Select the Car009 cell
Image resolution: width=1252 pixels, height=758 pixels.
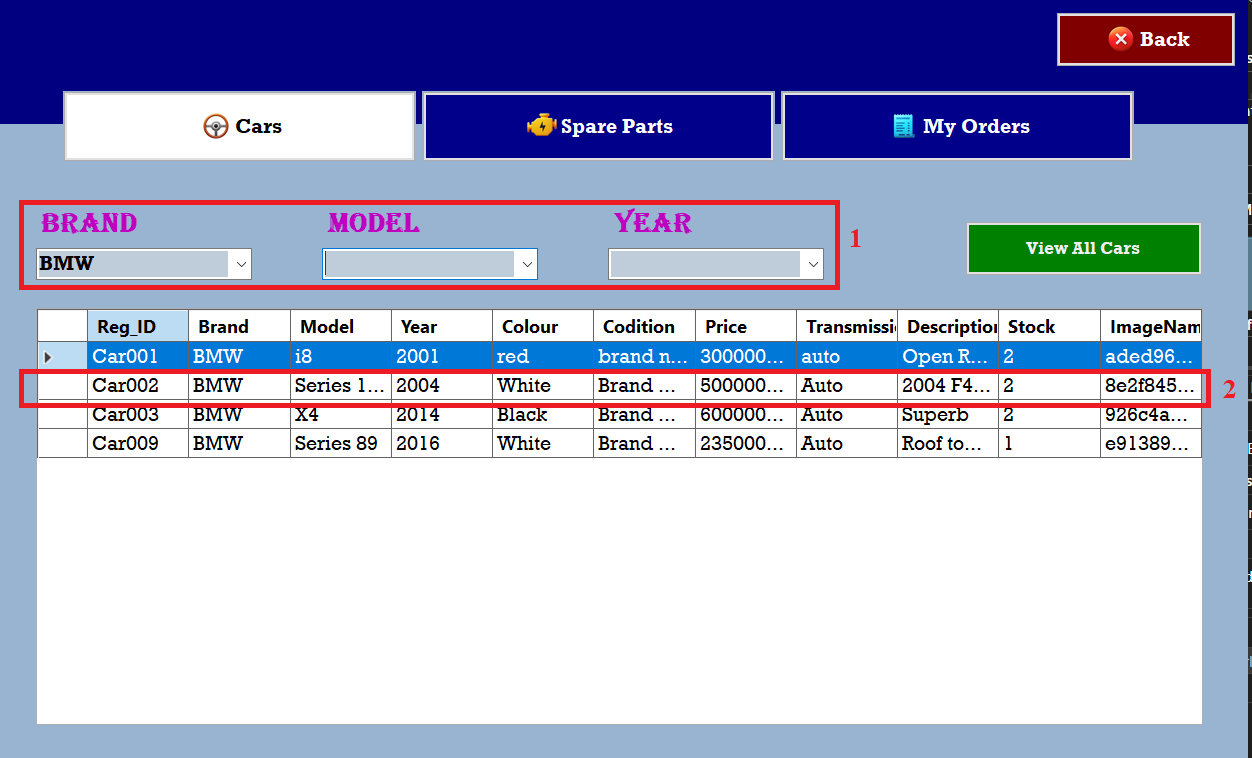(138, 444)
